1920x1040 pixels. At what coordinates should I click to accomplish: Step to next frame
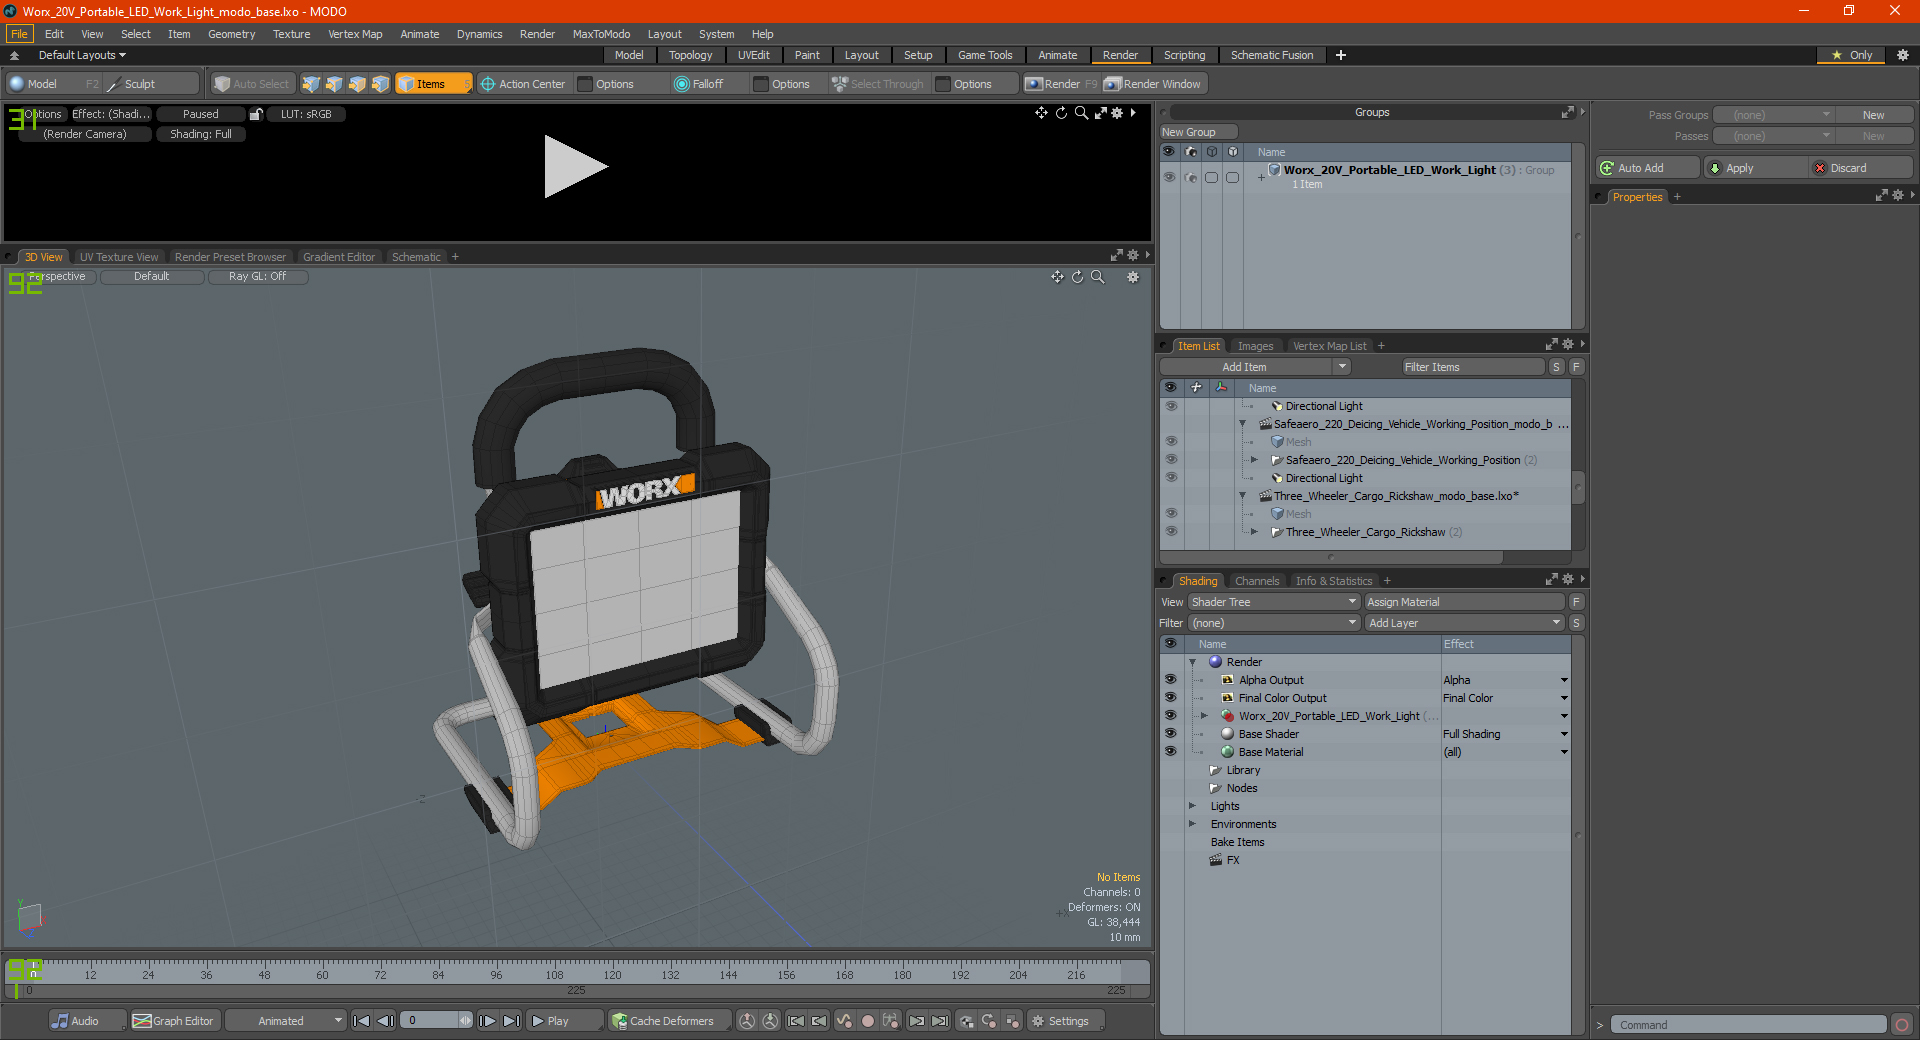tap(487, 1021)
